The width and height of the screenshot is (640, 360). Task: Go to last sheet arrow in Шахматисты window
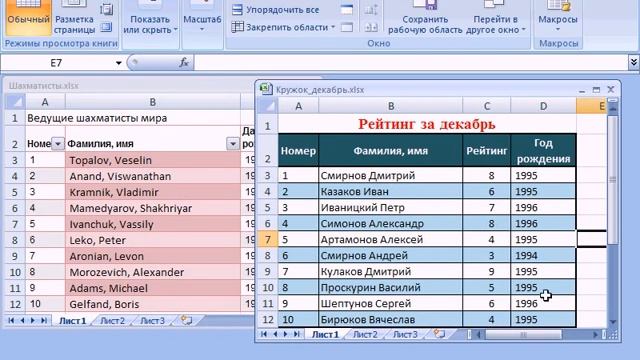click(x=44, y=321)
